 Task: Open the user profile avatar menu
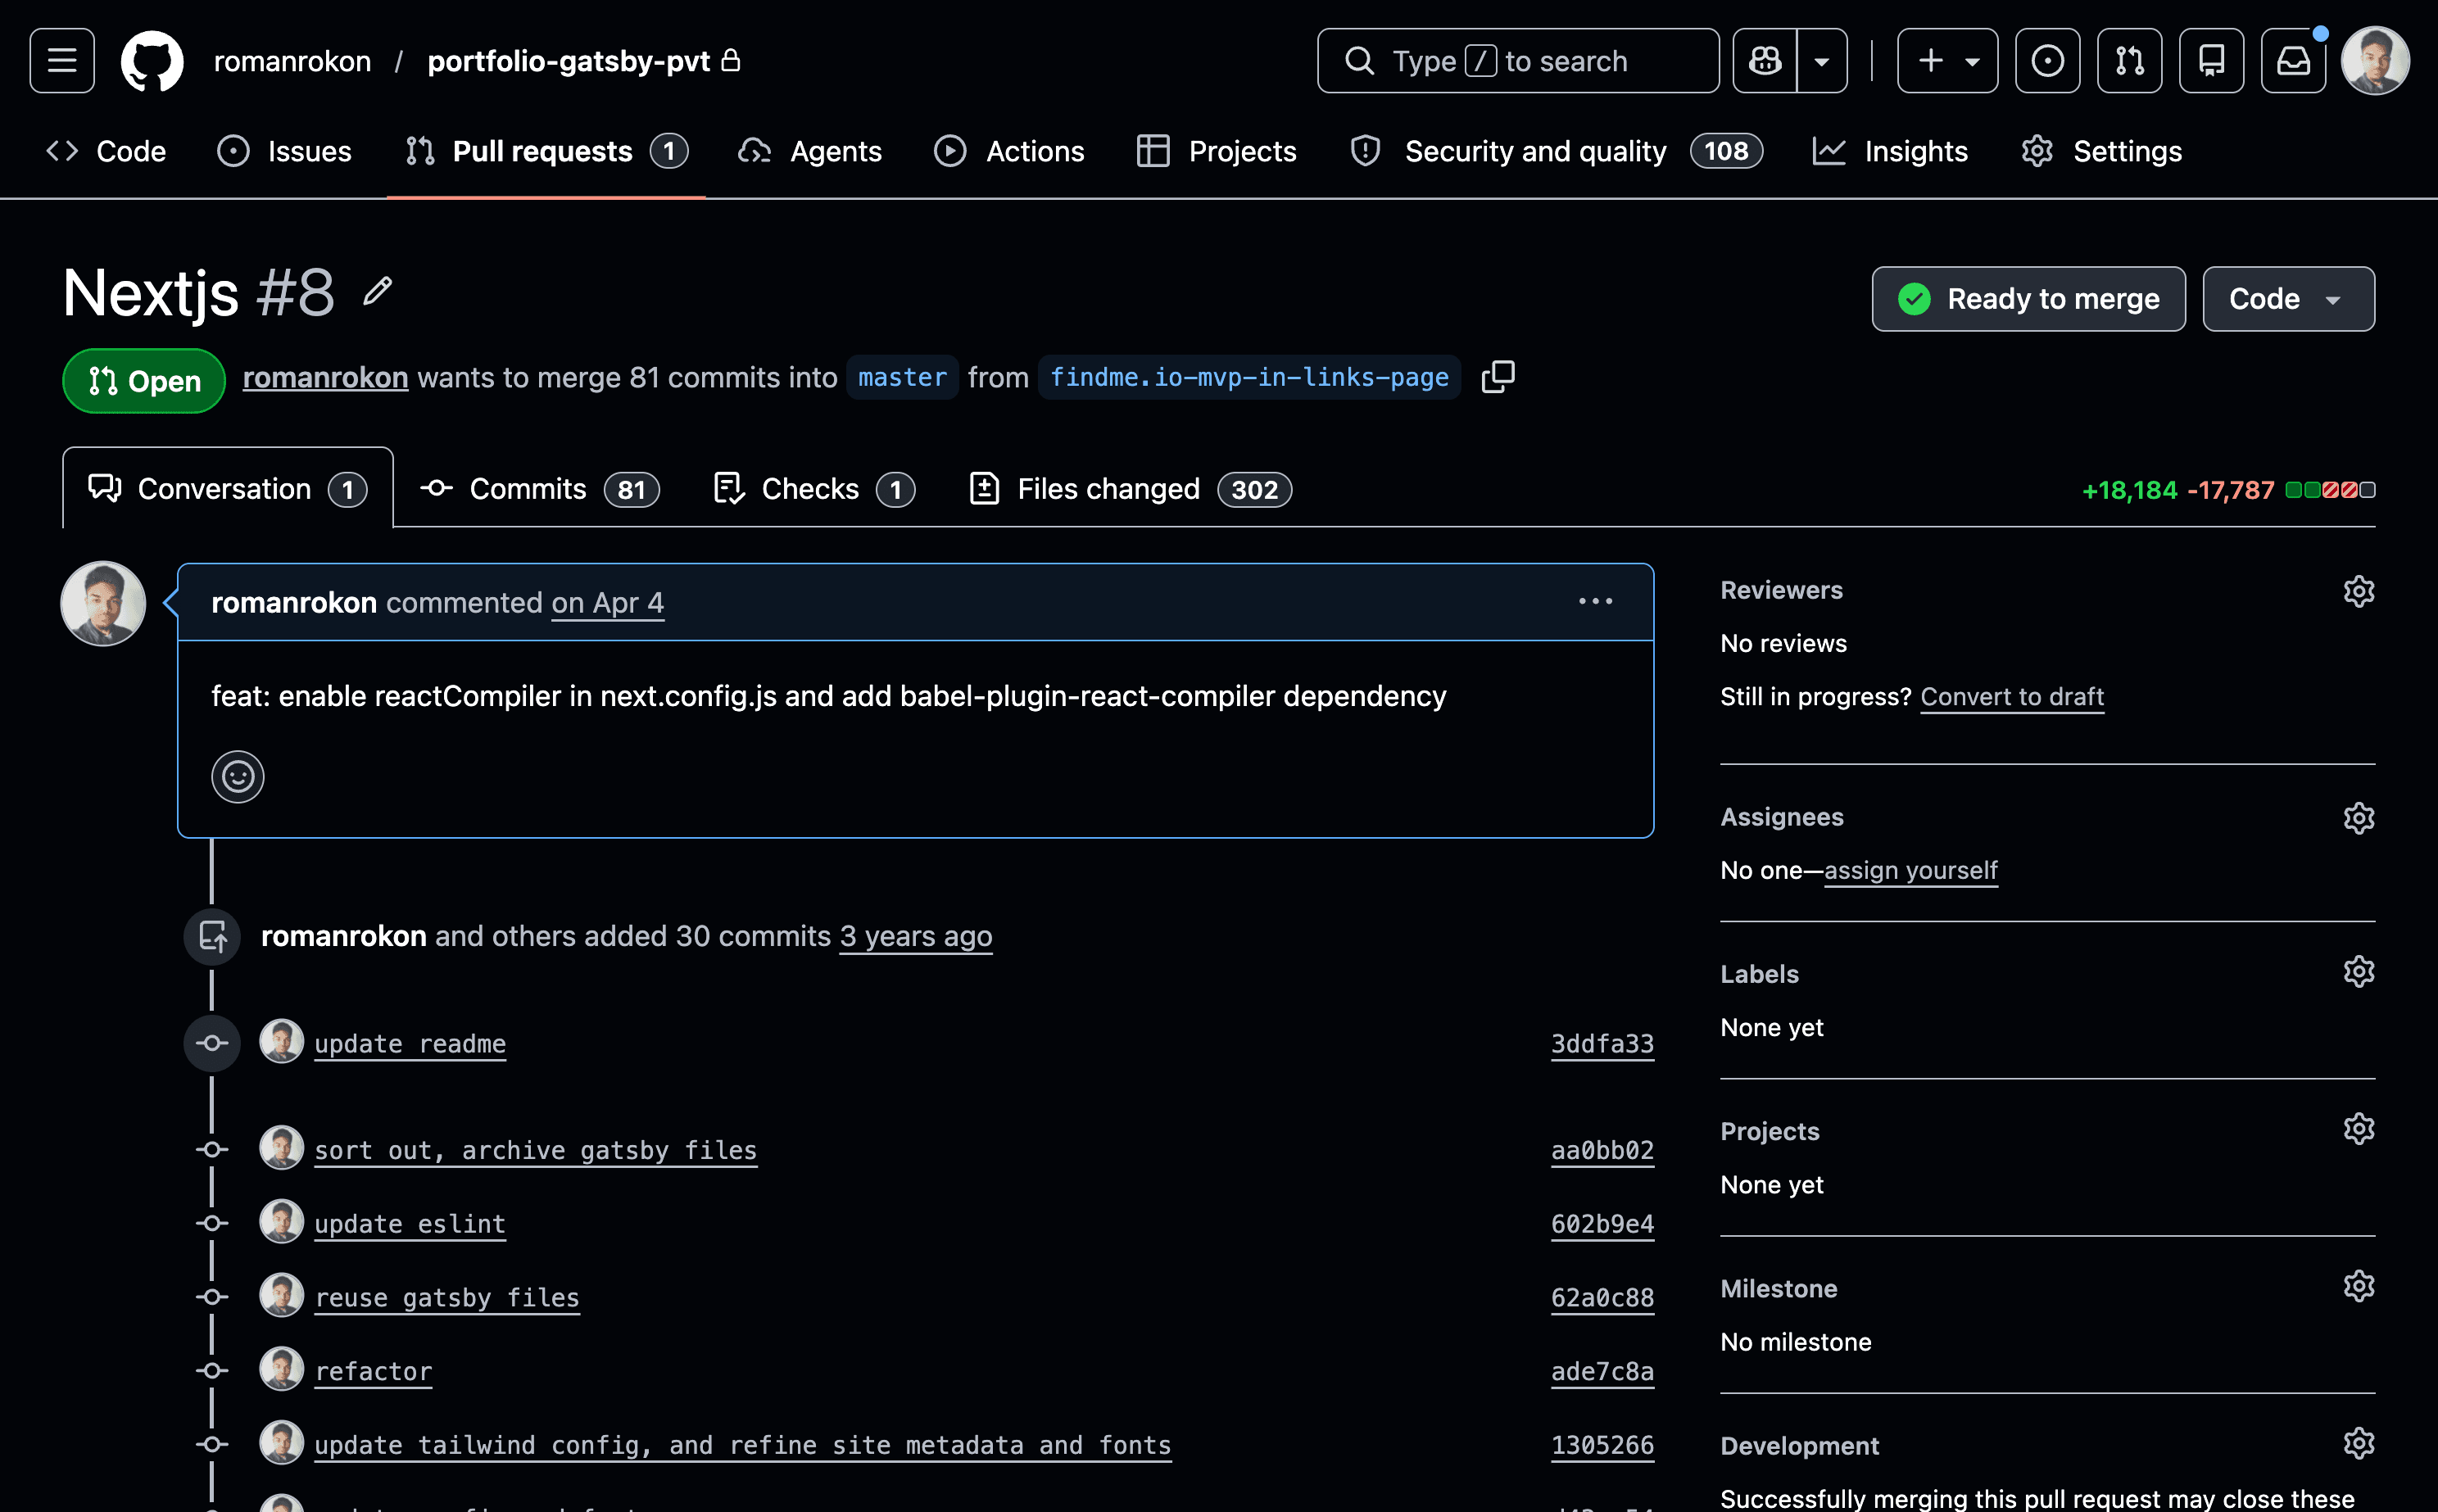tap(2375, 61)
